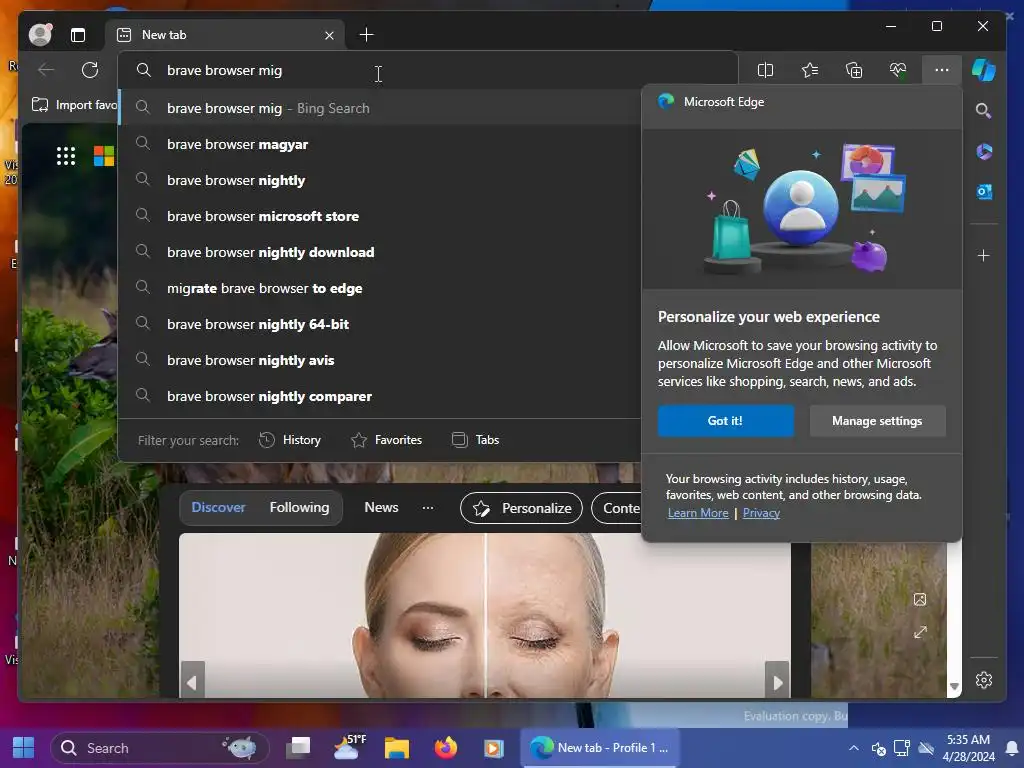Click the page scrollbar down arrow
Screen dimensions: 1024x768
pyautogui.click(x=954, y=687)
